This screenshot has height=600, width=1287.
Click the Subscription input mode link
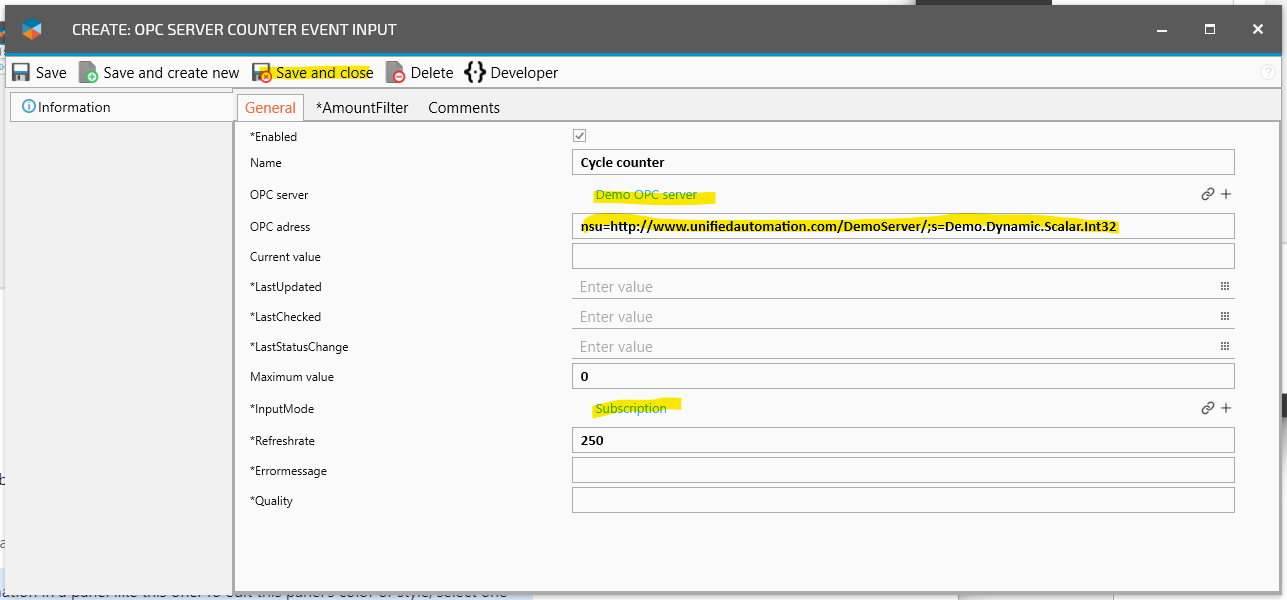click(x=631, y=408)
